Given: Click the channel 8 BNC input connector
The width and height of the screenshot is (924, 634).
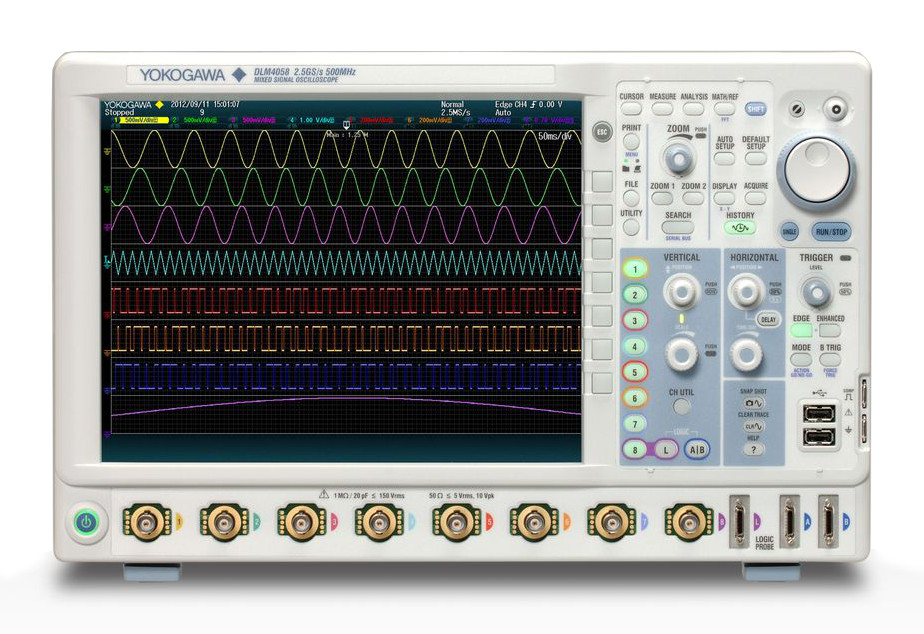Looking at the screenshot, I should (688, 522).
